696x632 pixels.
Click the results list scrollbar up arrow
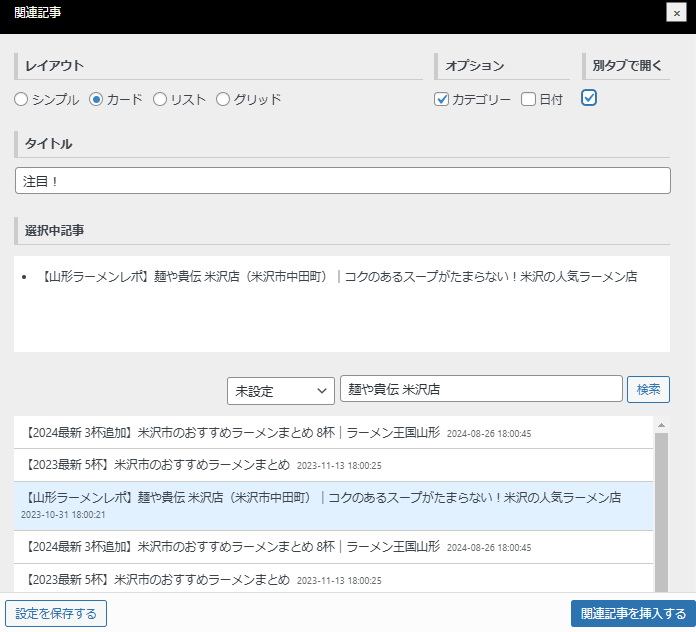pos(661,425)
